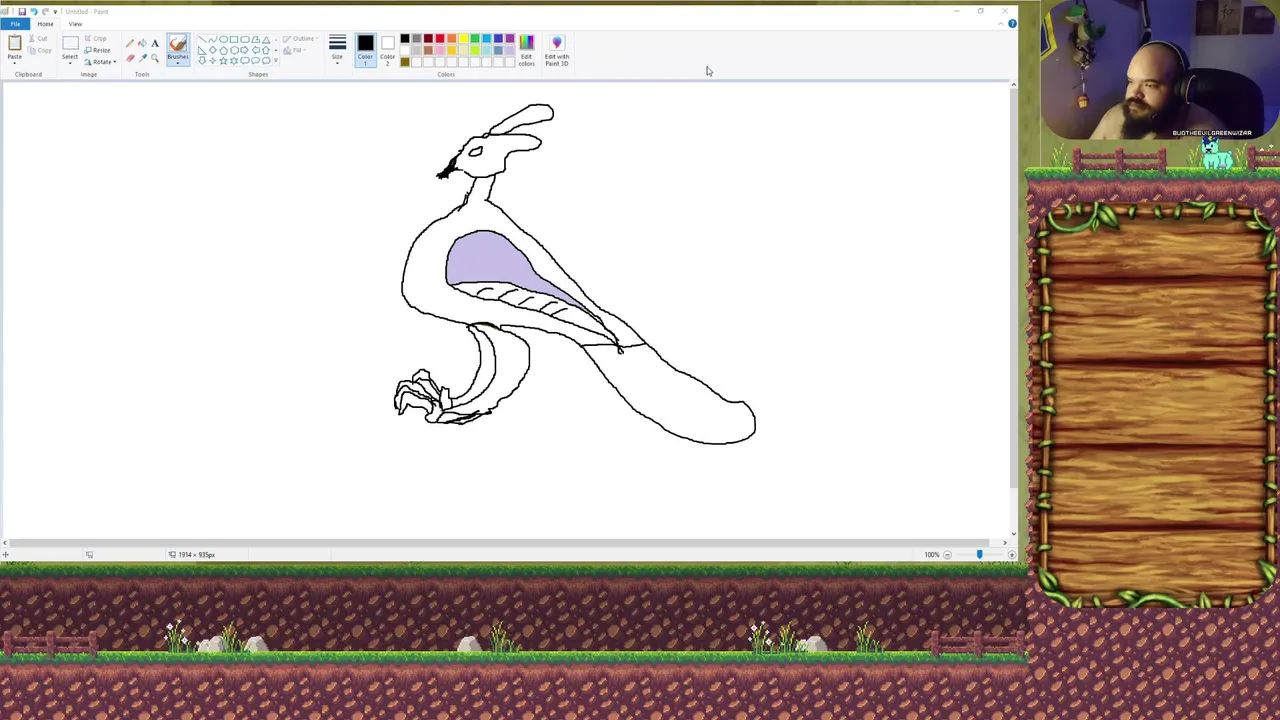Open the Size line thickness dropdown
This screenshot has height=720, width=1280.
click(337, 48)
